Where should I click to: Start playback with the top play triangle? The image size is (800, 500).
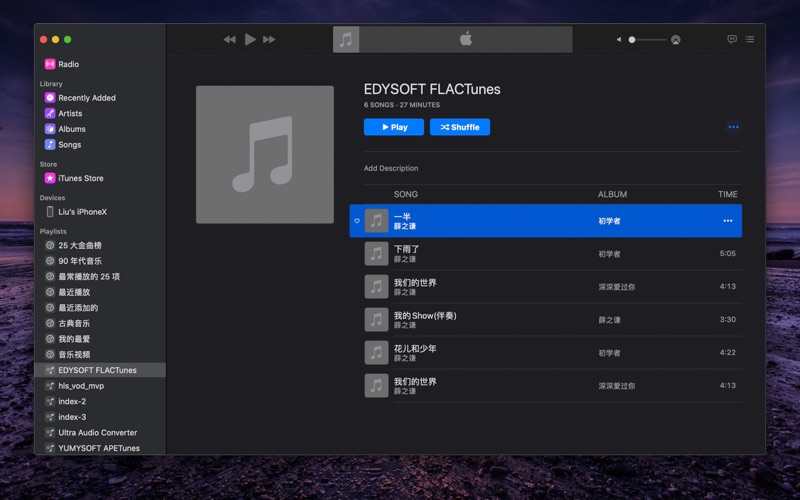tap(250, 39)
